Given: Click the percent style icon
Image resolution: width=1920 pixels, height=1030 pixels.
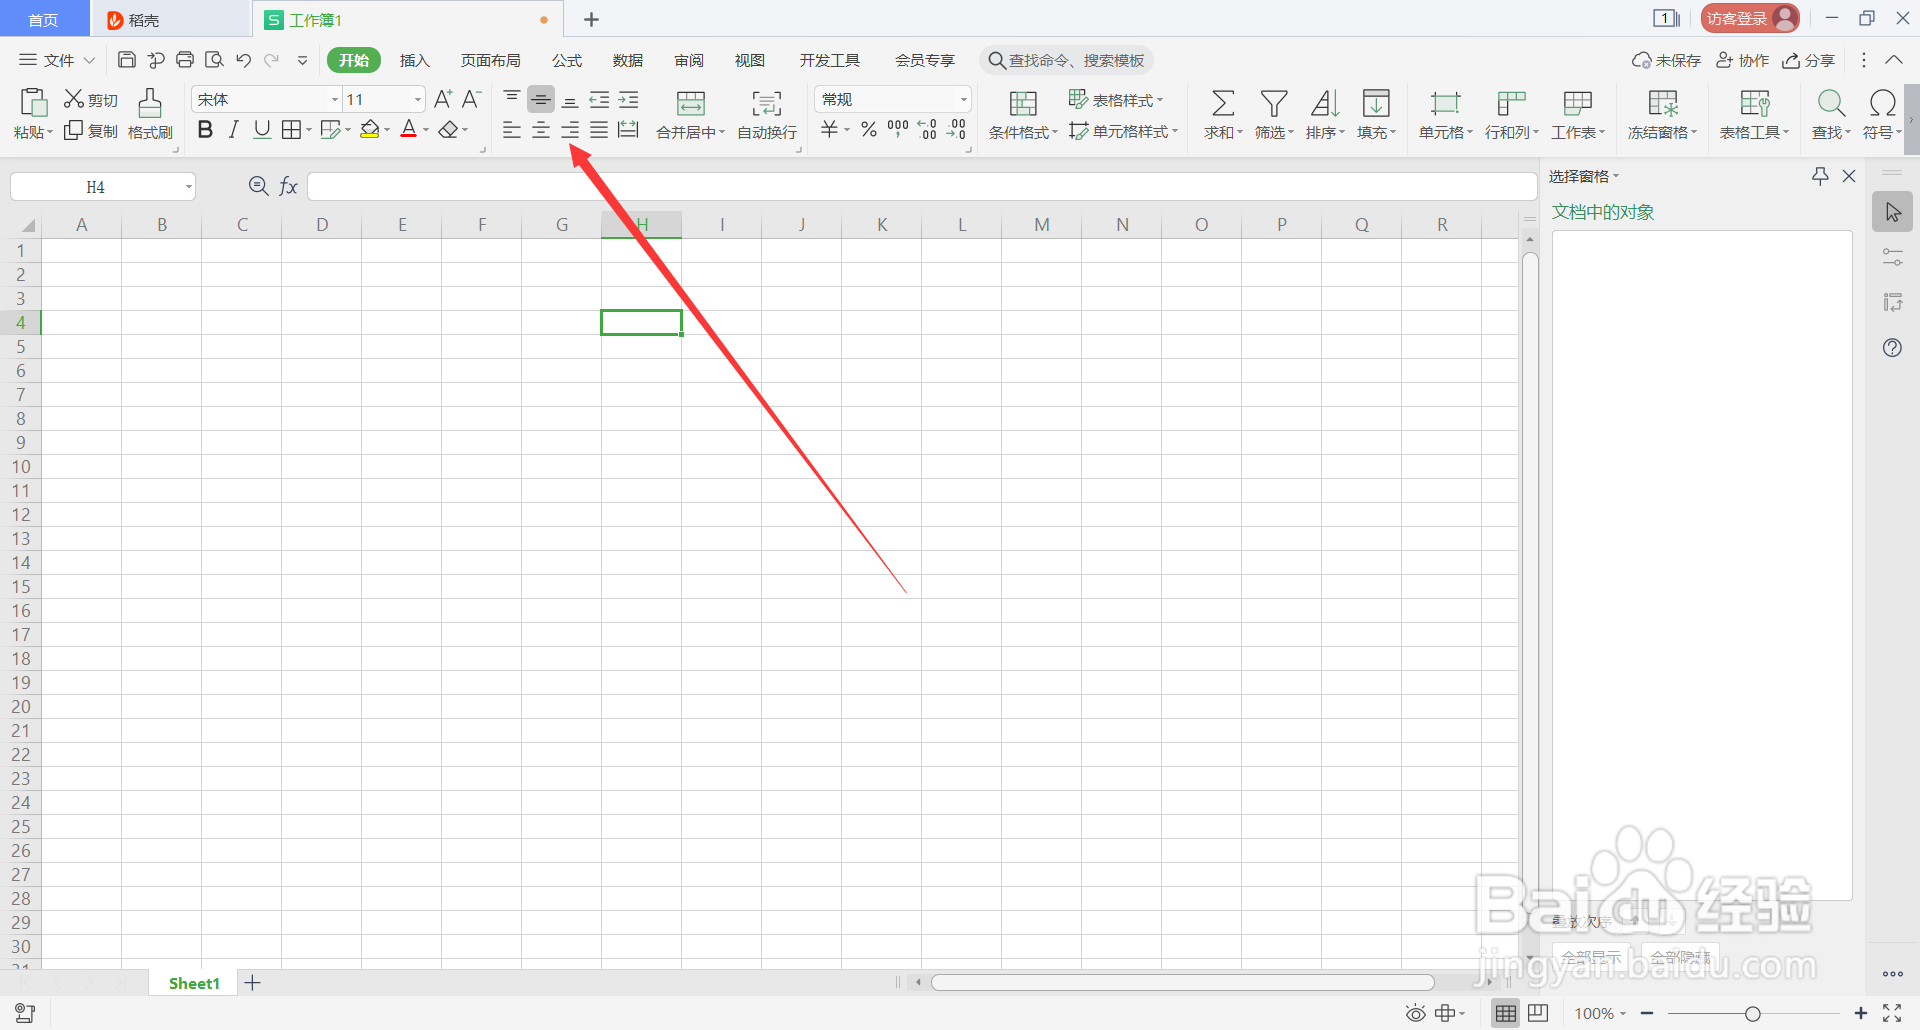Looking at the screenshot, I should tap(869, 129).
